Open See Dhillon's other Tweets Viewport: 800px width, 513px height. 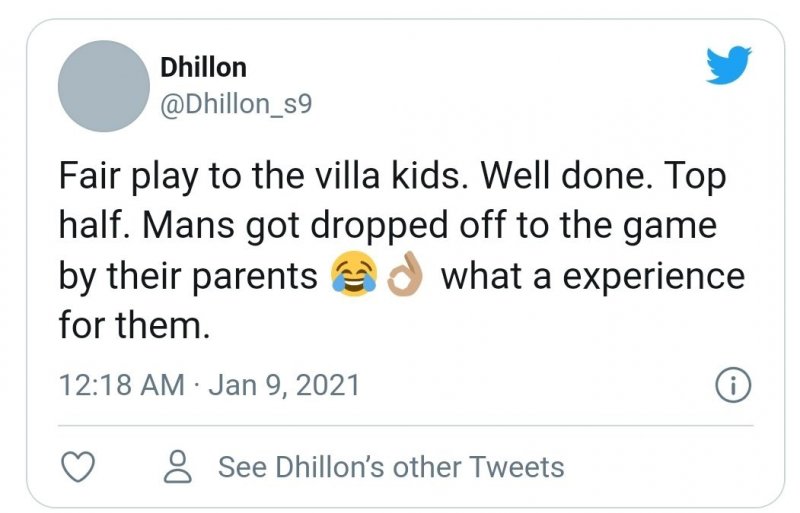tap(390, 466)
